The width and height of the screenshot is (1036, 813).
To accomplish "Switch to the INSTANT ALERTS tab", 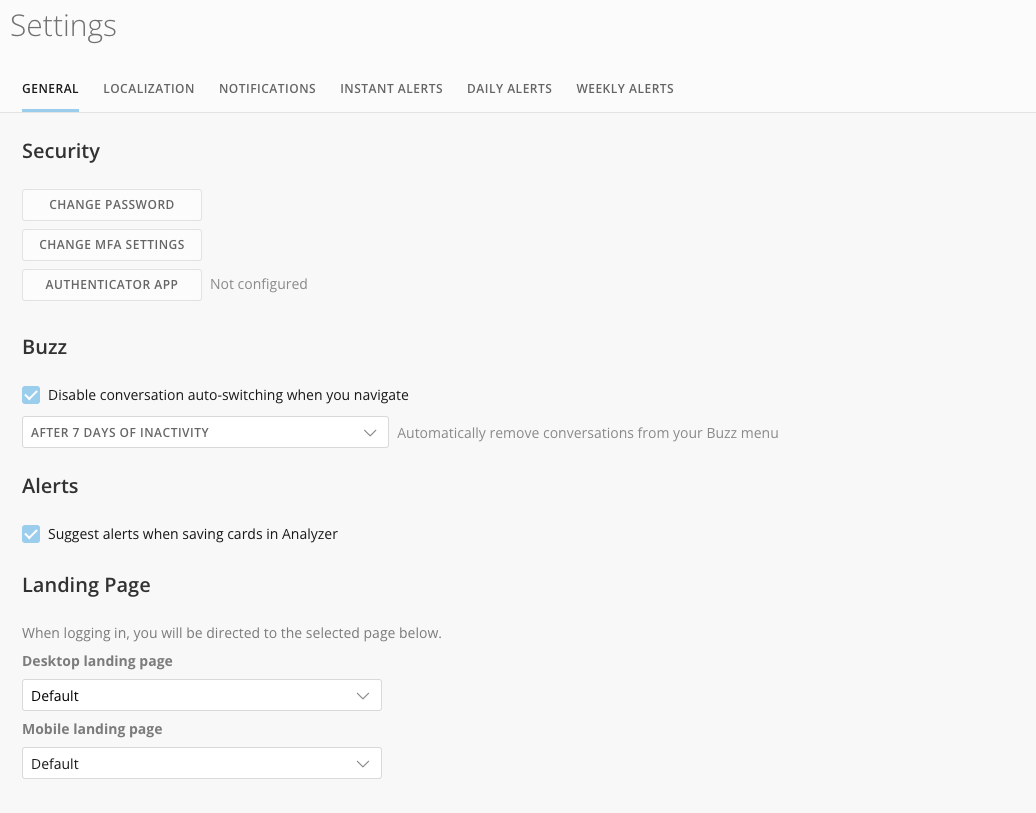I will [x=391, y=88].
